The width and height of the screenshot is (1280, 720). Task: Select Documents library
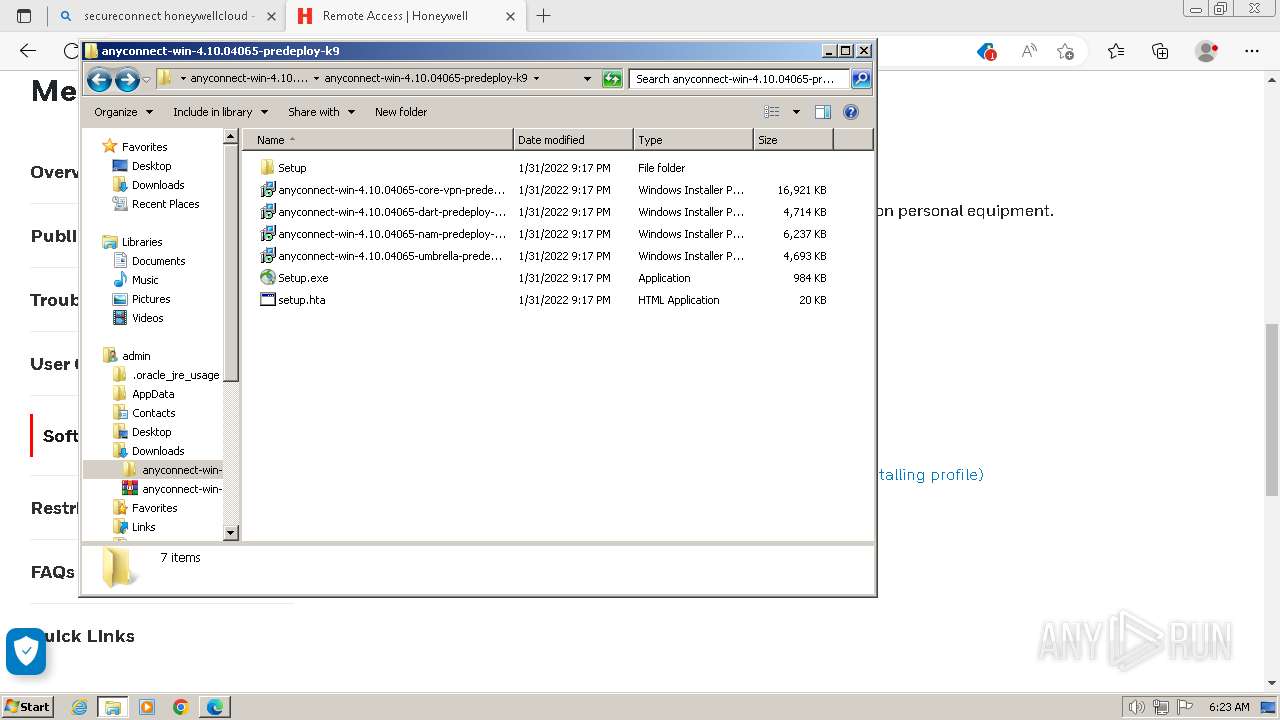click(158, 261)
